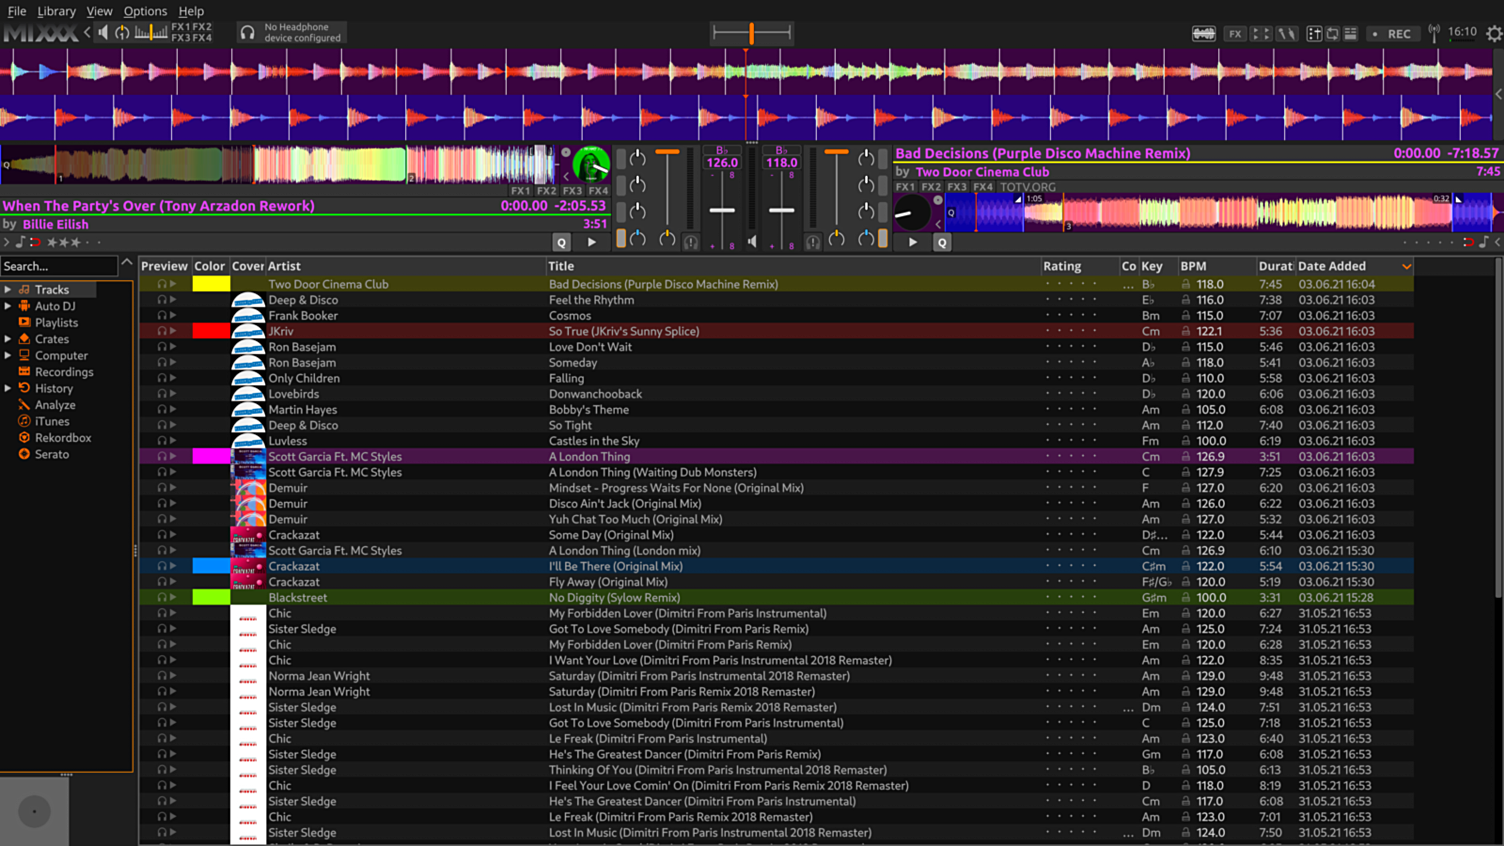
Task: Open the Options menu
Action: (x=145, y=11)
